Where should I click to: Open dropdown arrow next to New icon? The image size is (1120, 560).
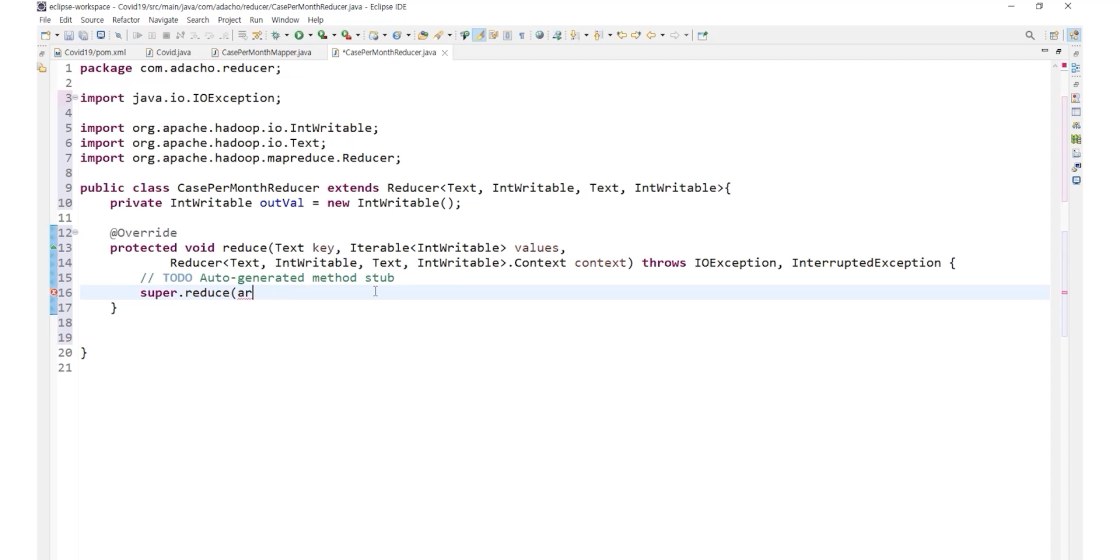tap(57, 35)
